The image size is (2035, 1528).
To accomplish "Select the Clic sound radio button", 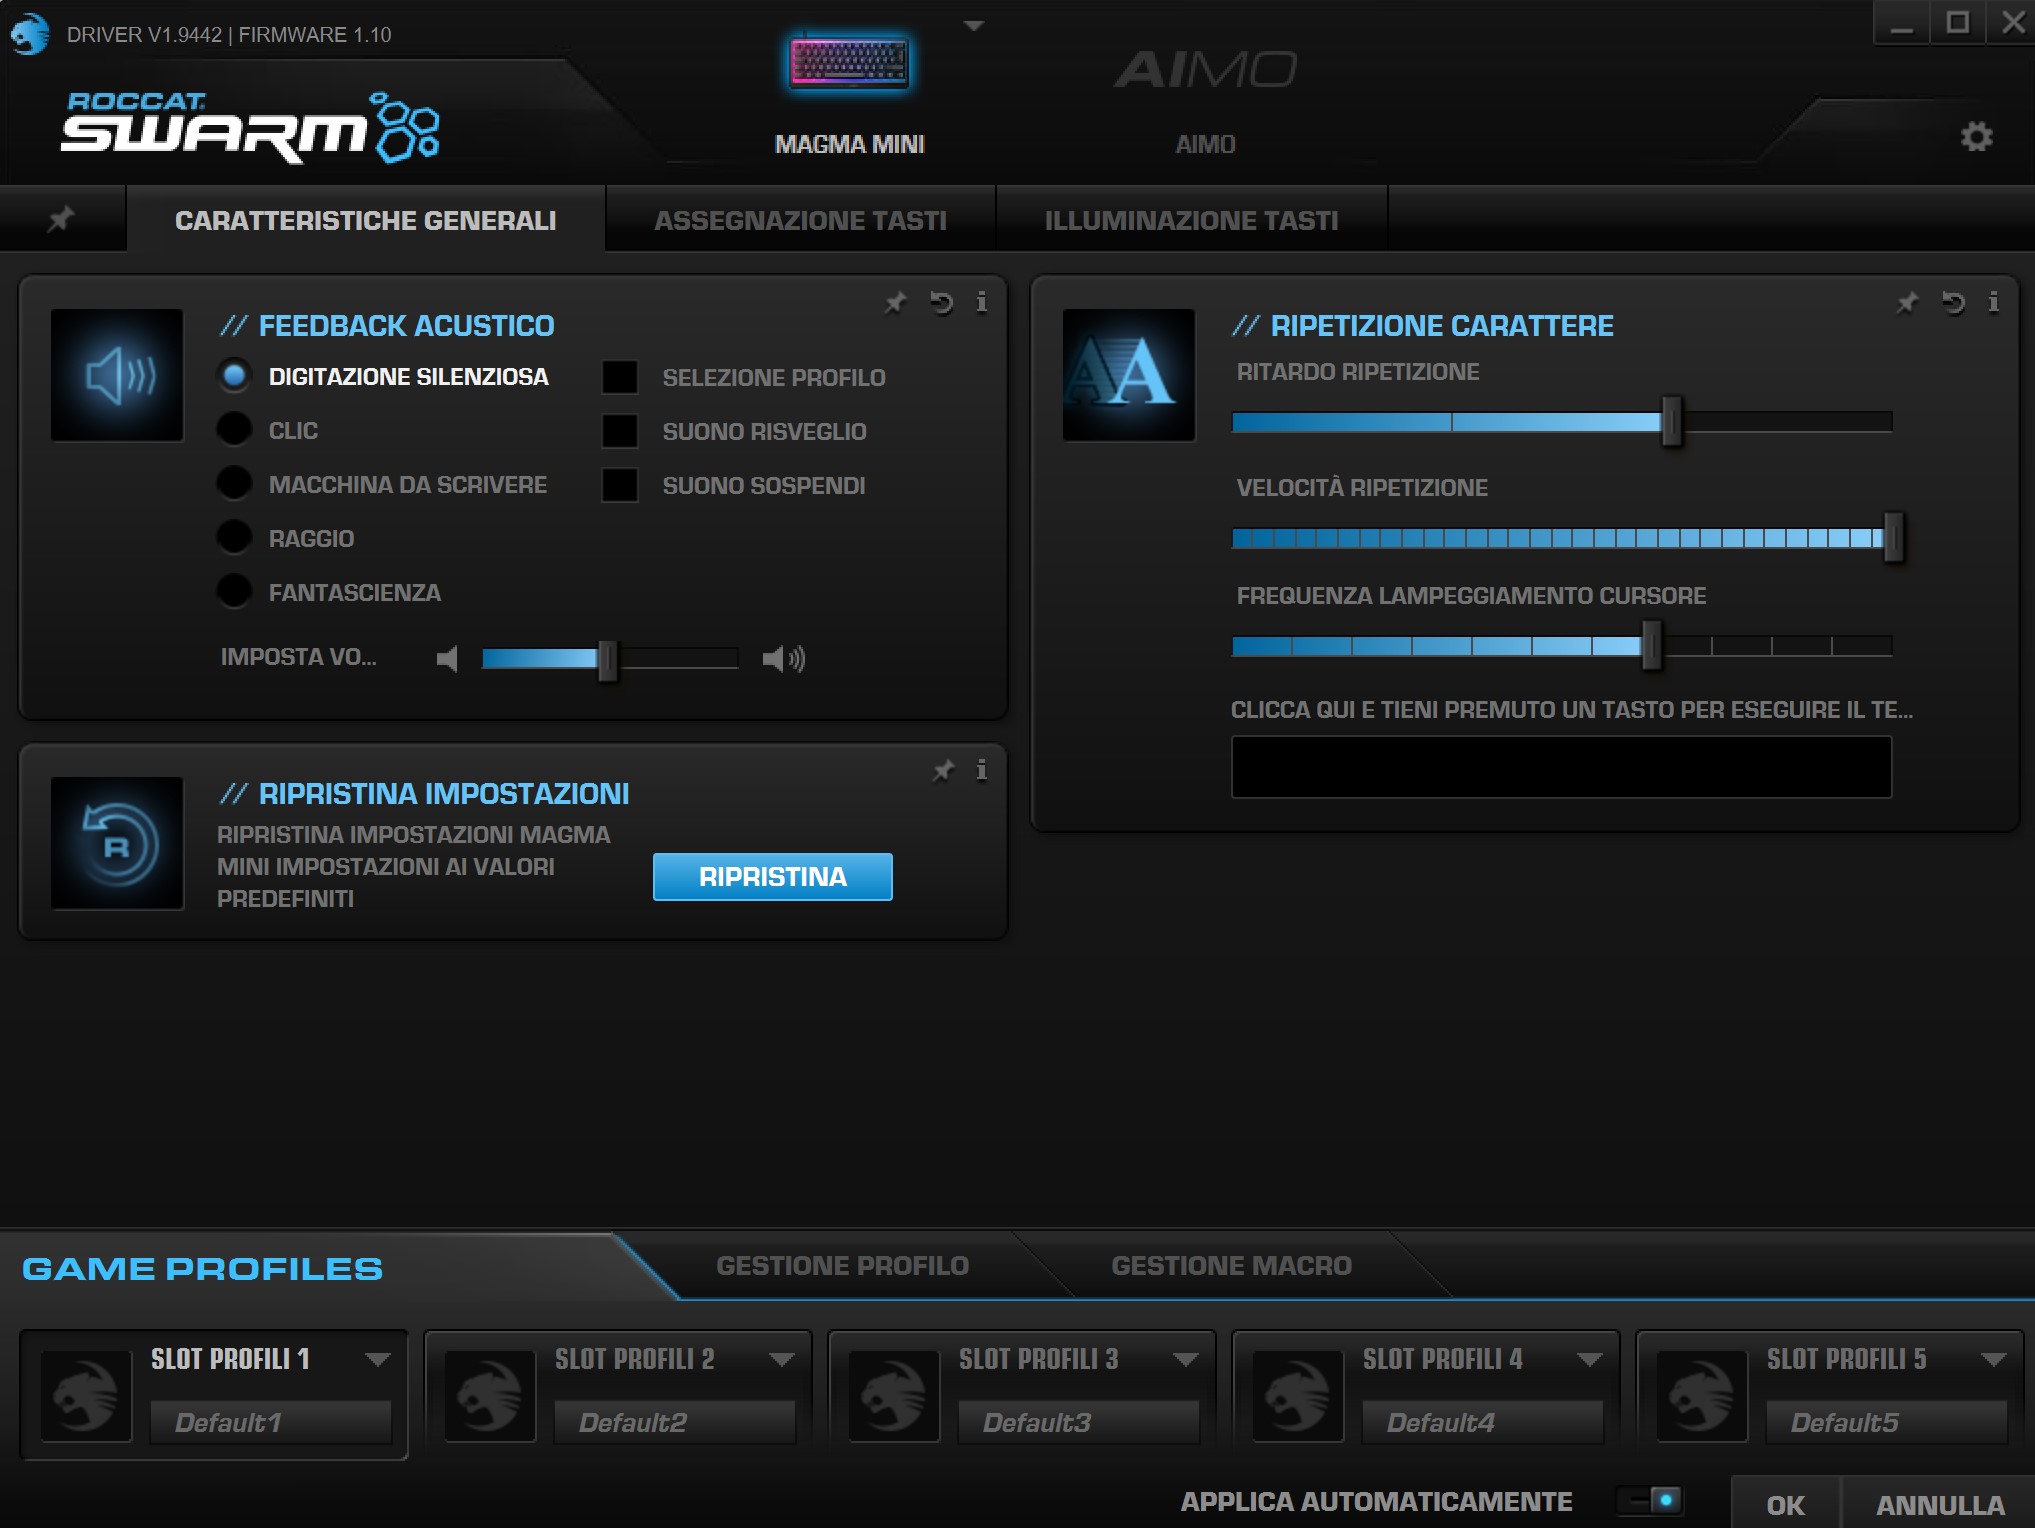I will tap(234, 430).
